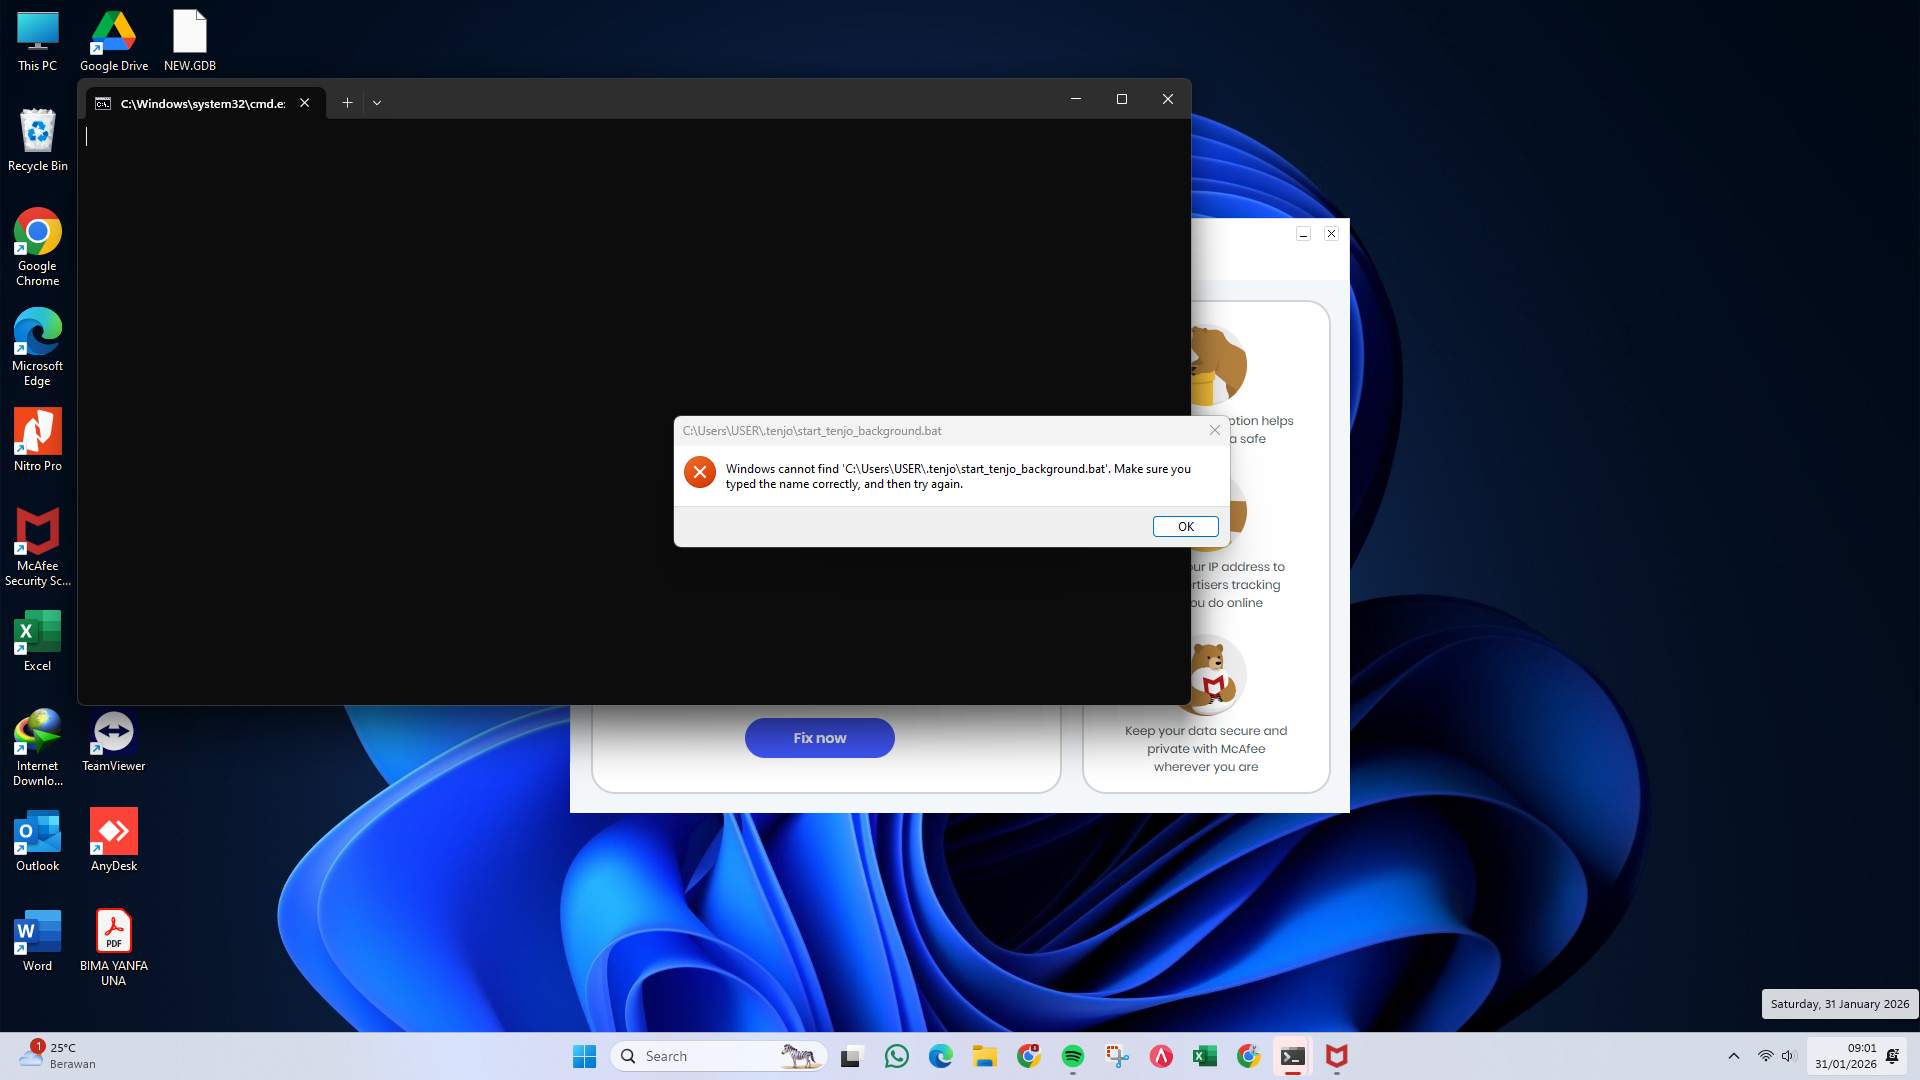Screen dimensions: 1920x1080
Task: Toggle do not disturb bell icon
Action: pos(1893,1055)
